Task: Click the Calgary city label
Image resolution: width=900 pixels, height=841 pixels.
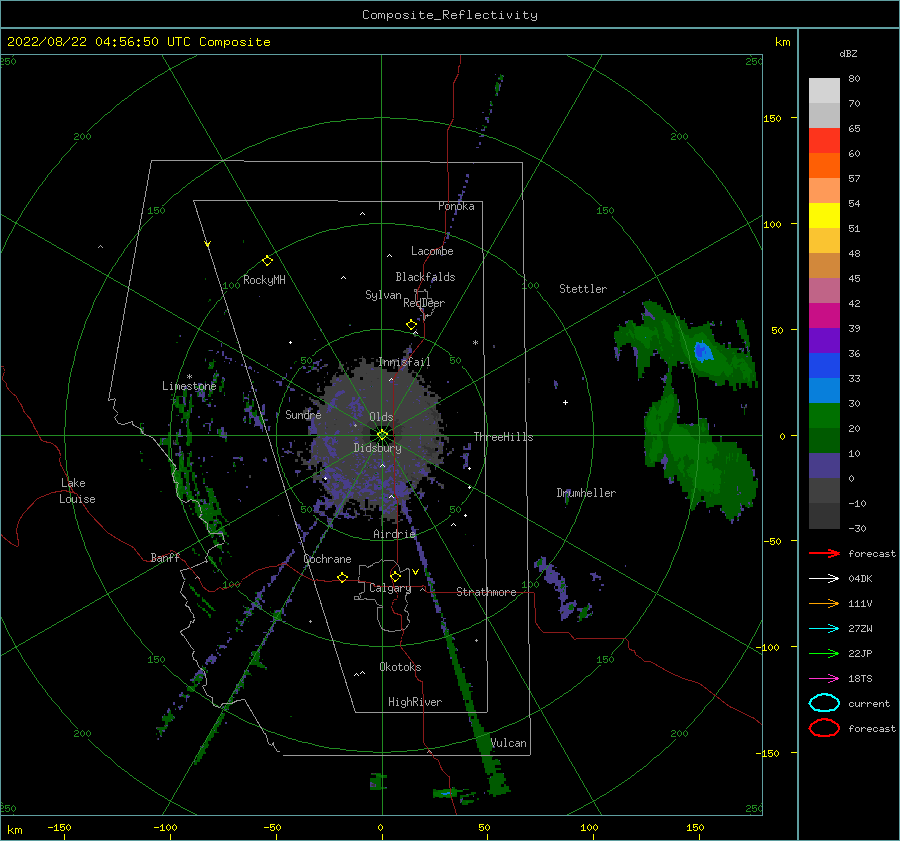Action: tap(390, 588)
